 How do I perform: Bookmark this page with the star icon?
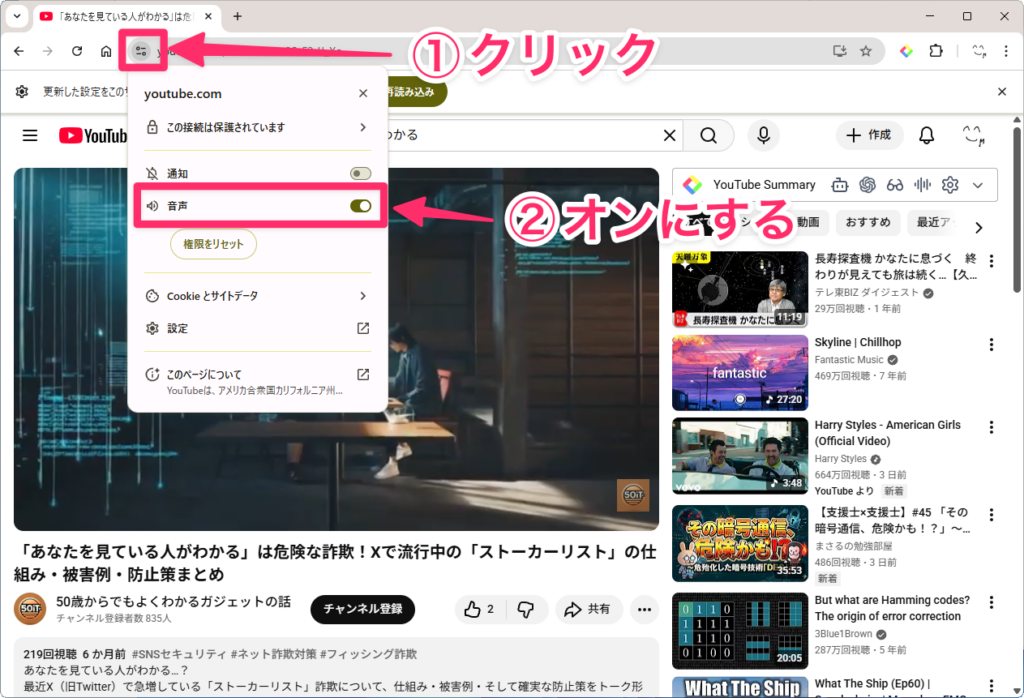(866, 52)
